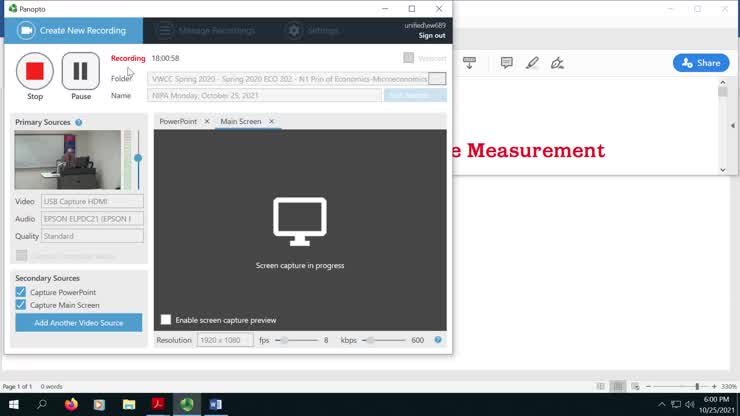Uncheck Capture PowerPoint checkbox

pyautogui.click(x=21, y=292)
